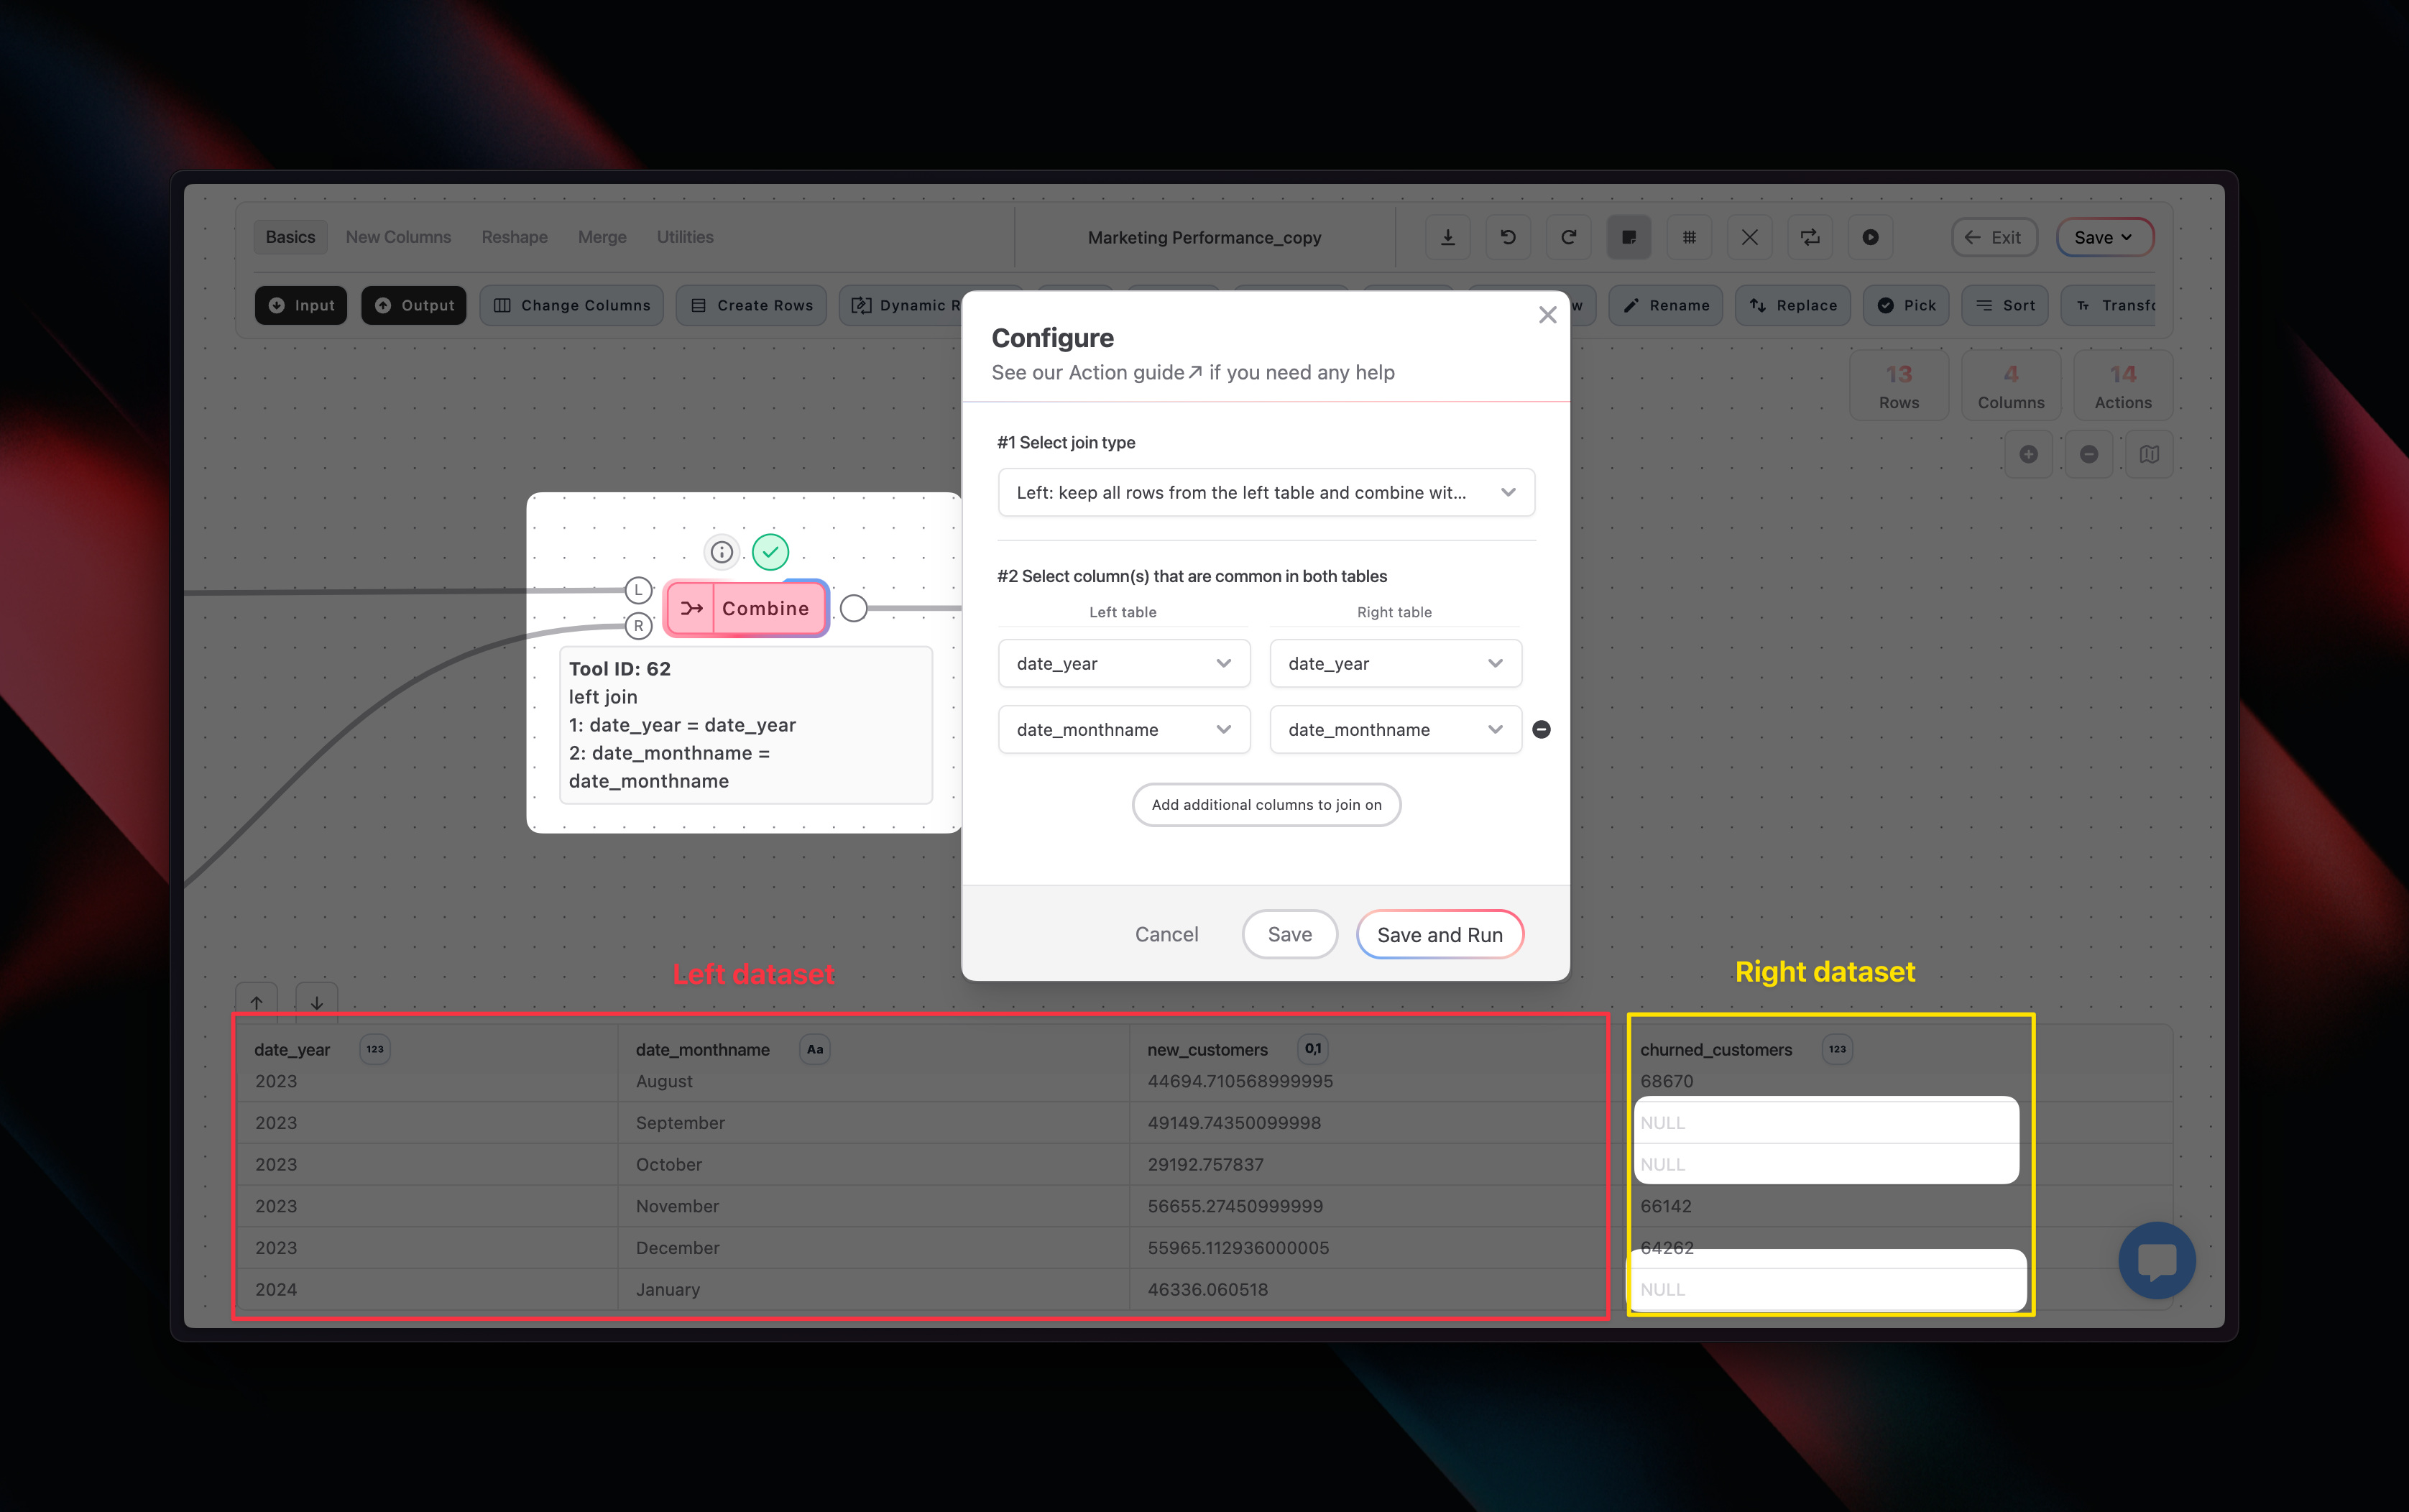The width and height of the screenshot is (2409, 1512).
Task: Click the 13 Rows counter
Action: click(1898, 386)
